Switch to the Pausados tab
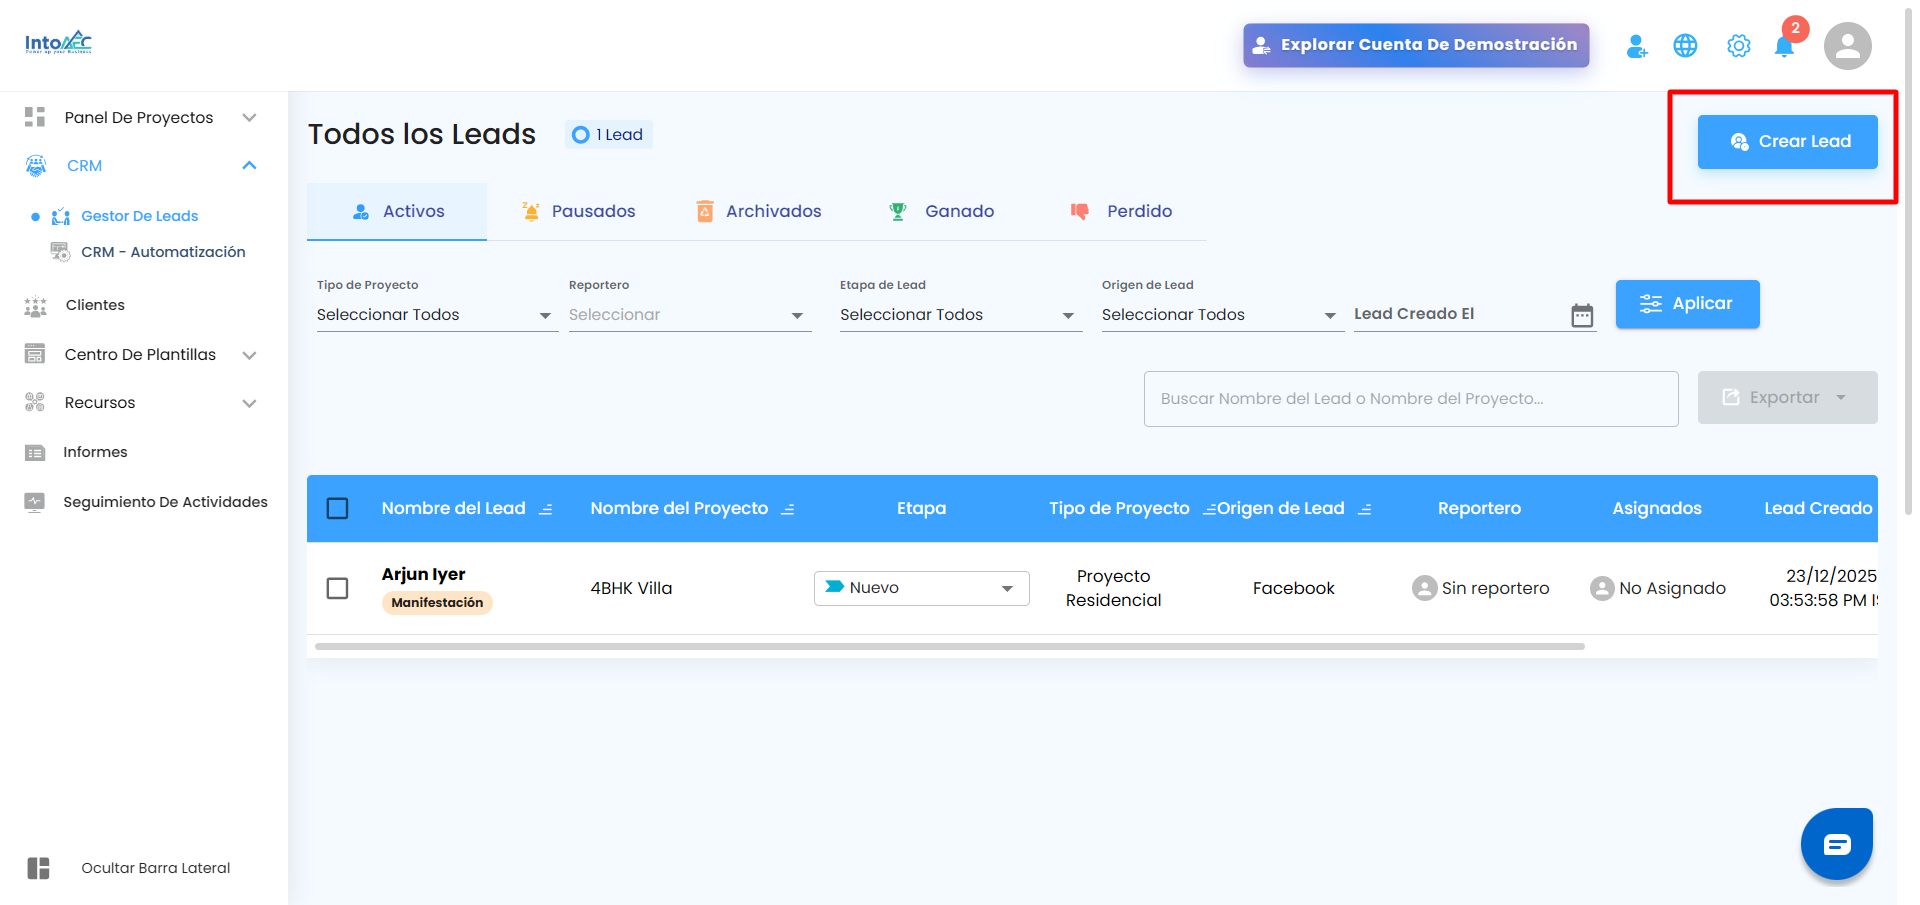The image size is (1920, 905). 578,211
